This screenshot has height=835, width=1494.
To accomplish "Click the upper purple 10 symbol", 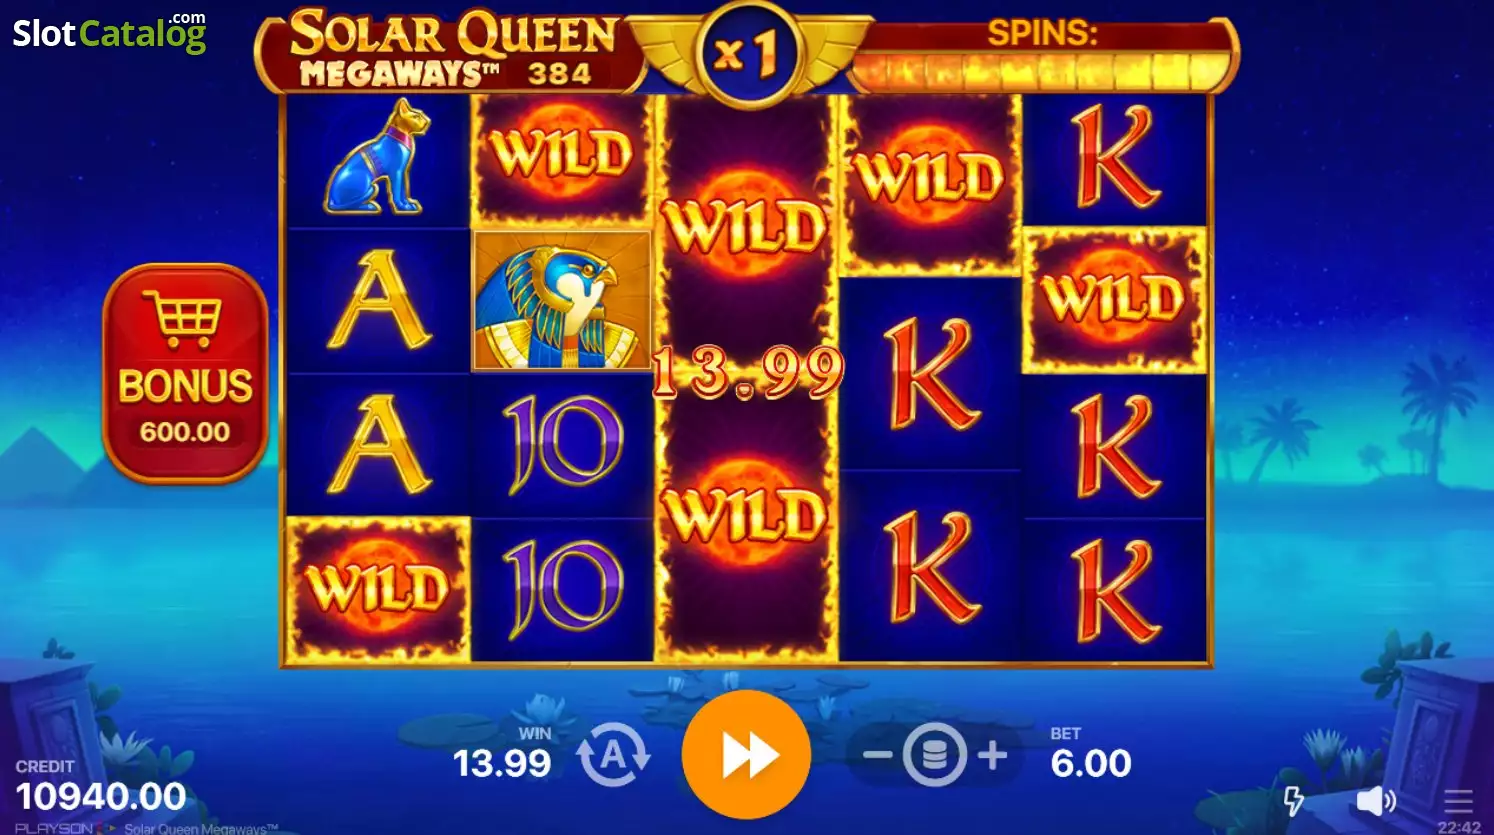I will (x=562, y=444).
